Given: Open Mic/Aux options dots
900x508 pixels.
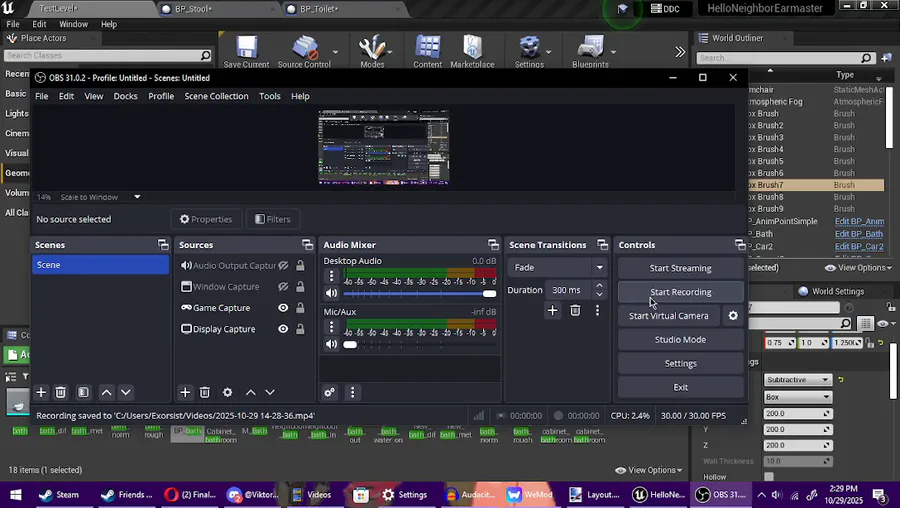Looking at the screenshot, I should 331,327.
